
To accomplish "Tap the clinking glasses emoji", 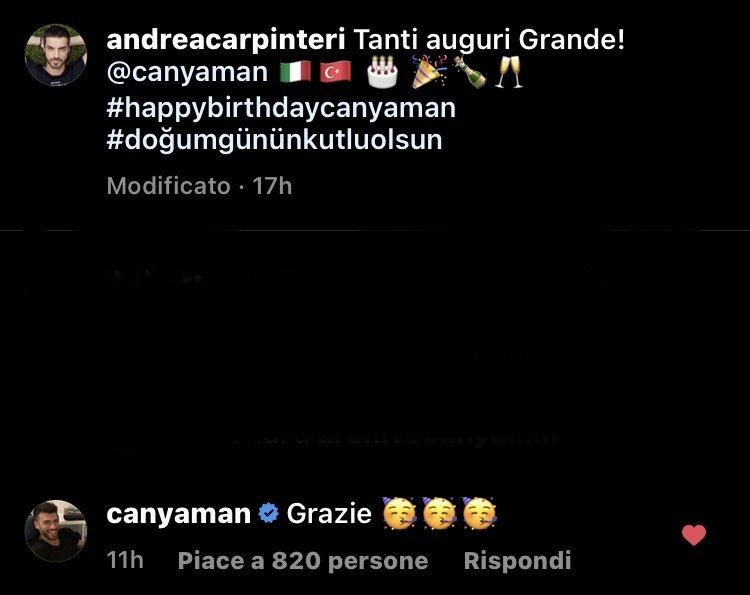I will tap(508, 72).
